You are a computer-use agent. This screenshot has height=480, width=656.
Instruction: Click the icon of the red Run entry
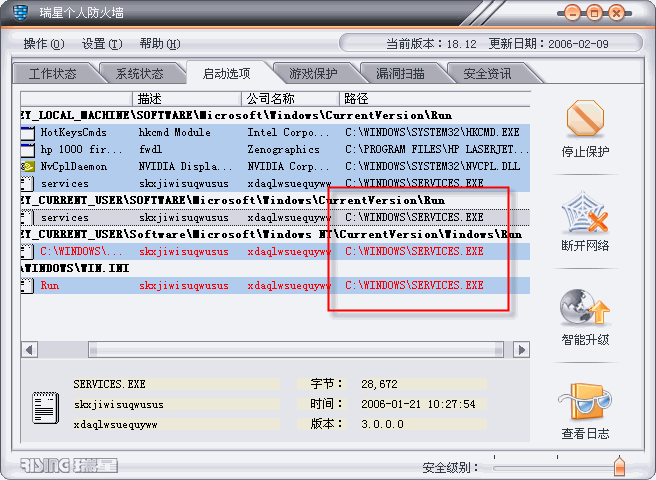point(27,285)
